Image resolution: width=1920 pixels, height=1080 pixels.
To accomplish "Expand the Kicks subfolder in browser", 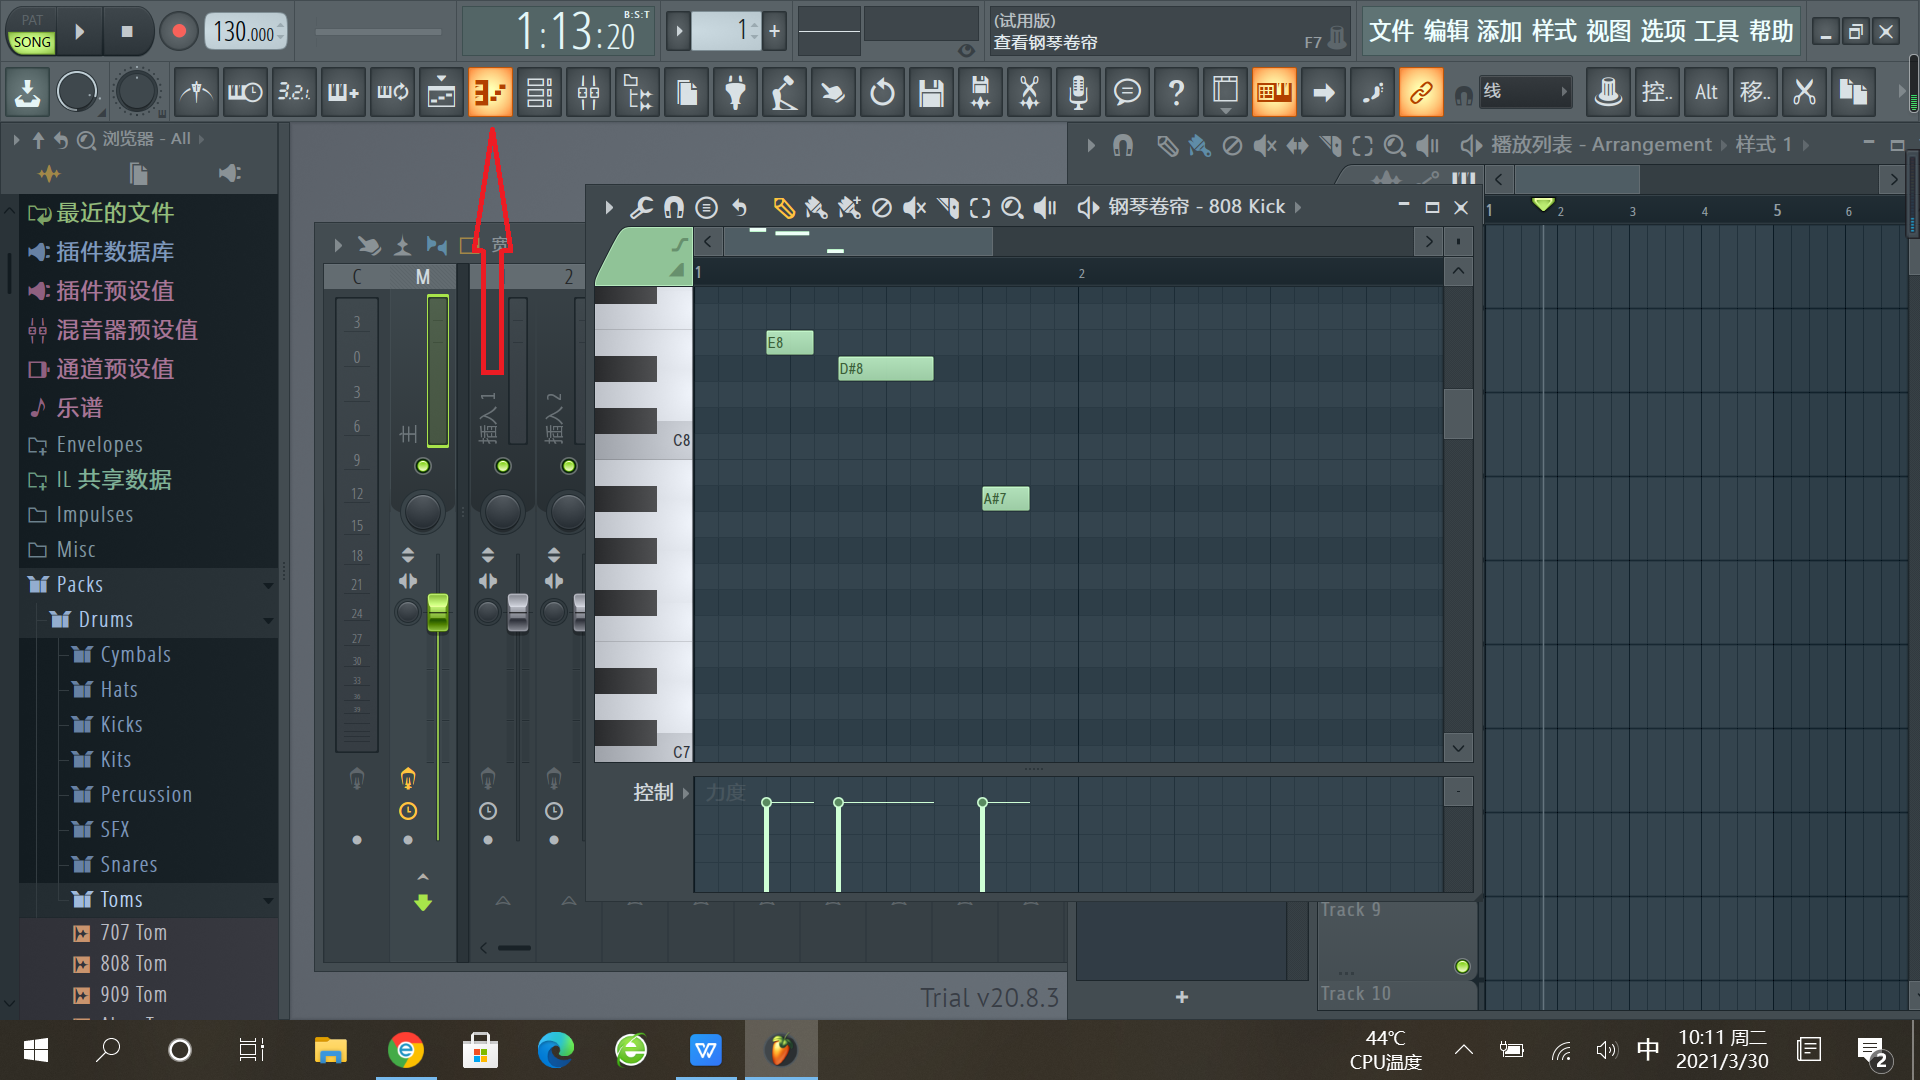I will (x=120, y=724).
